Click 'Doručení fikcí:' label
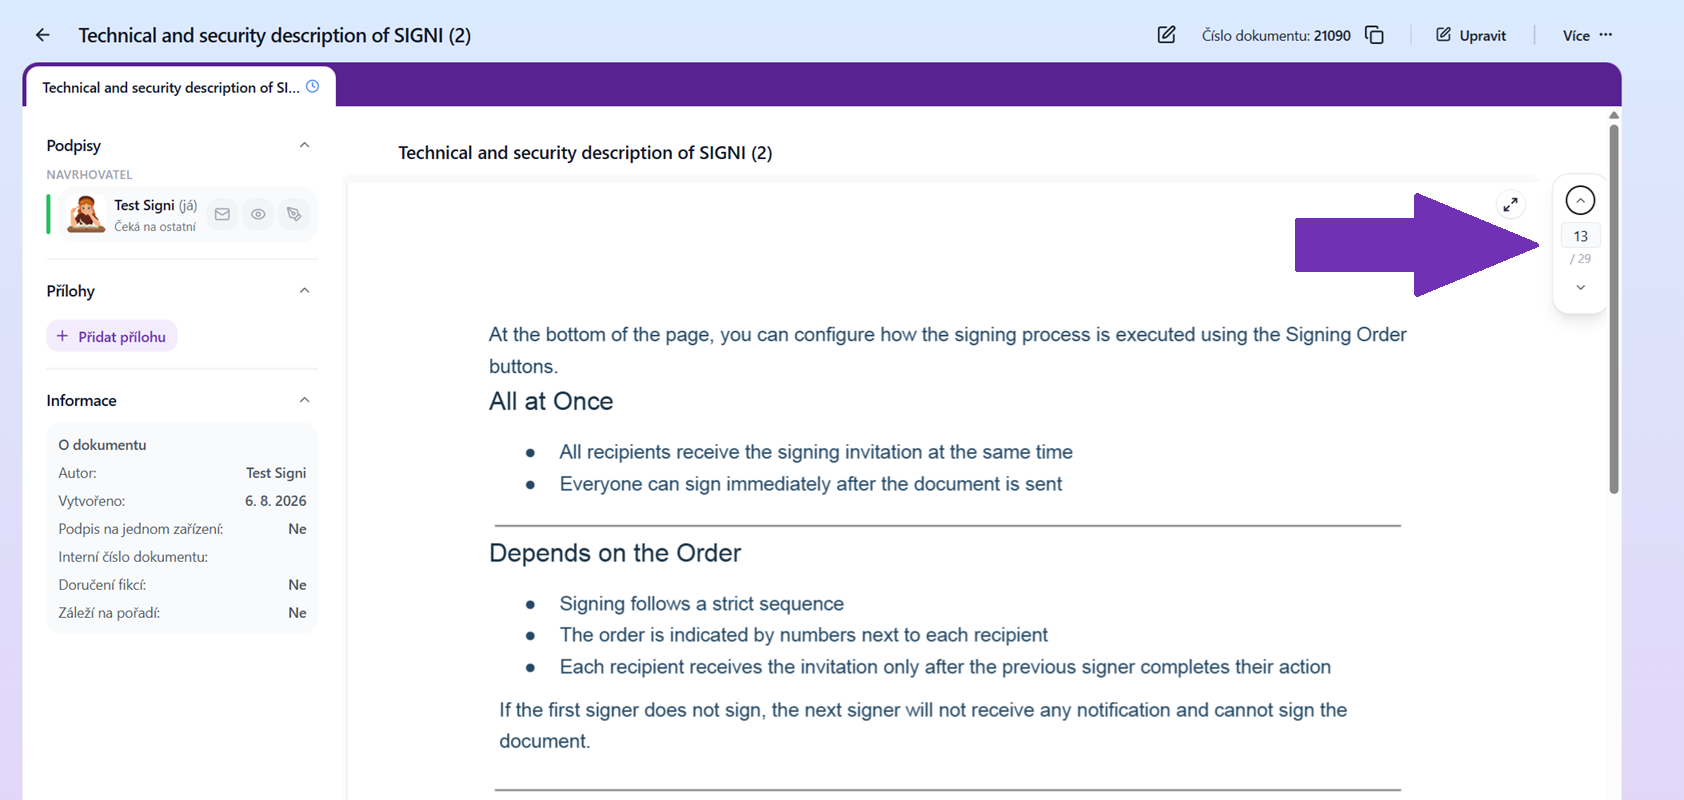Image resolution: width=1684 pixels, height=800 pixels. (102, 585)
